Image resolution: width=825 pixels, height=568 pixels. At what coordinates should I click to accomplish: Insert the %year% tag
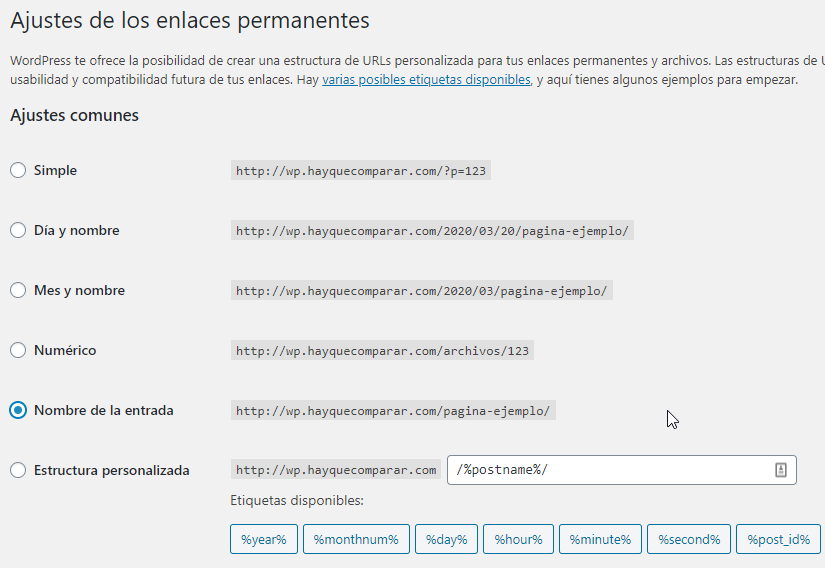264,540
